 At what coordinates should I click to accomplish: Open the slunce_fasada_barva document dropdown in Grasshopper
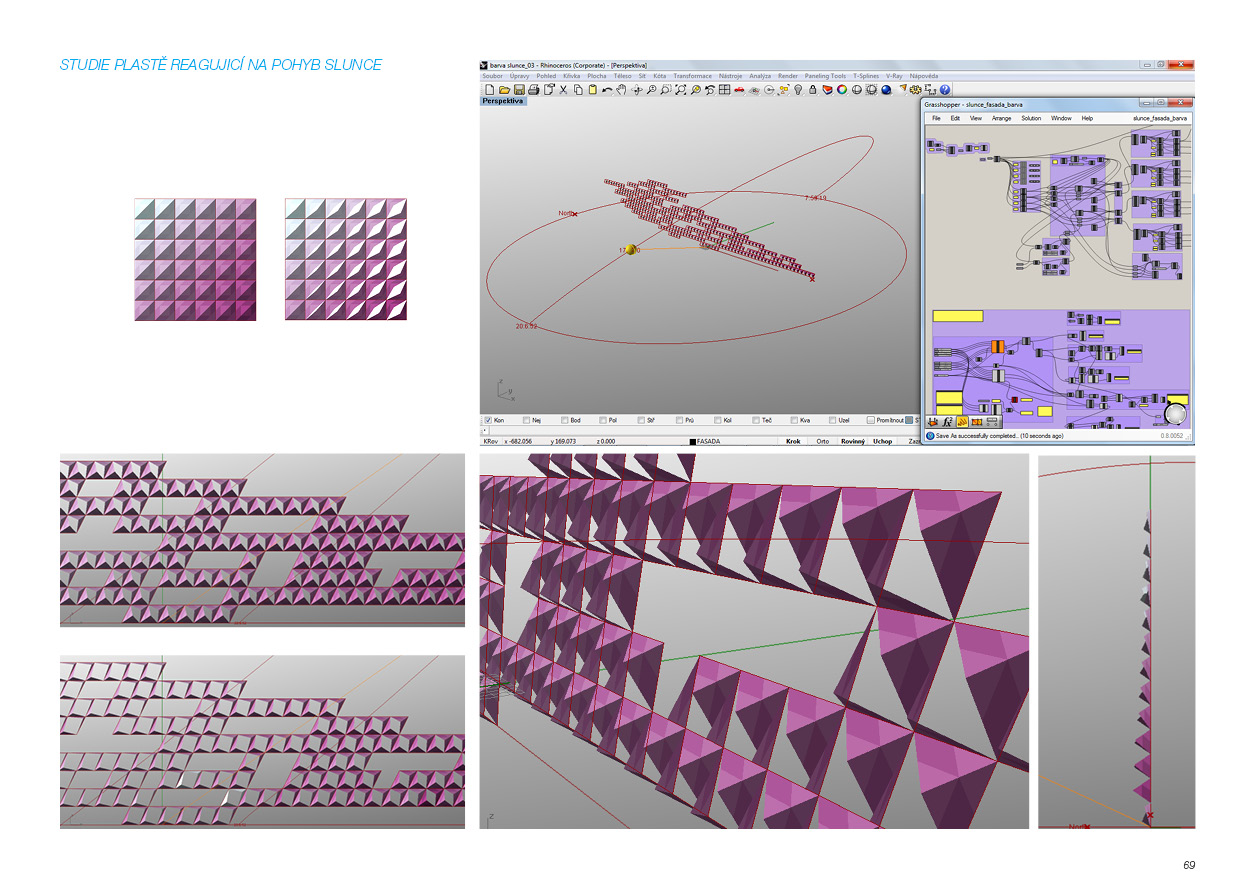1160,118
